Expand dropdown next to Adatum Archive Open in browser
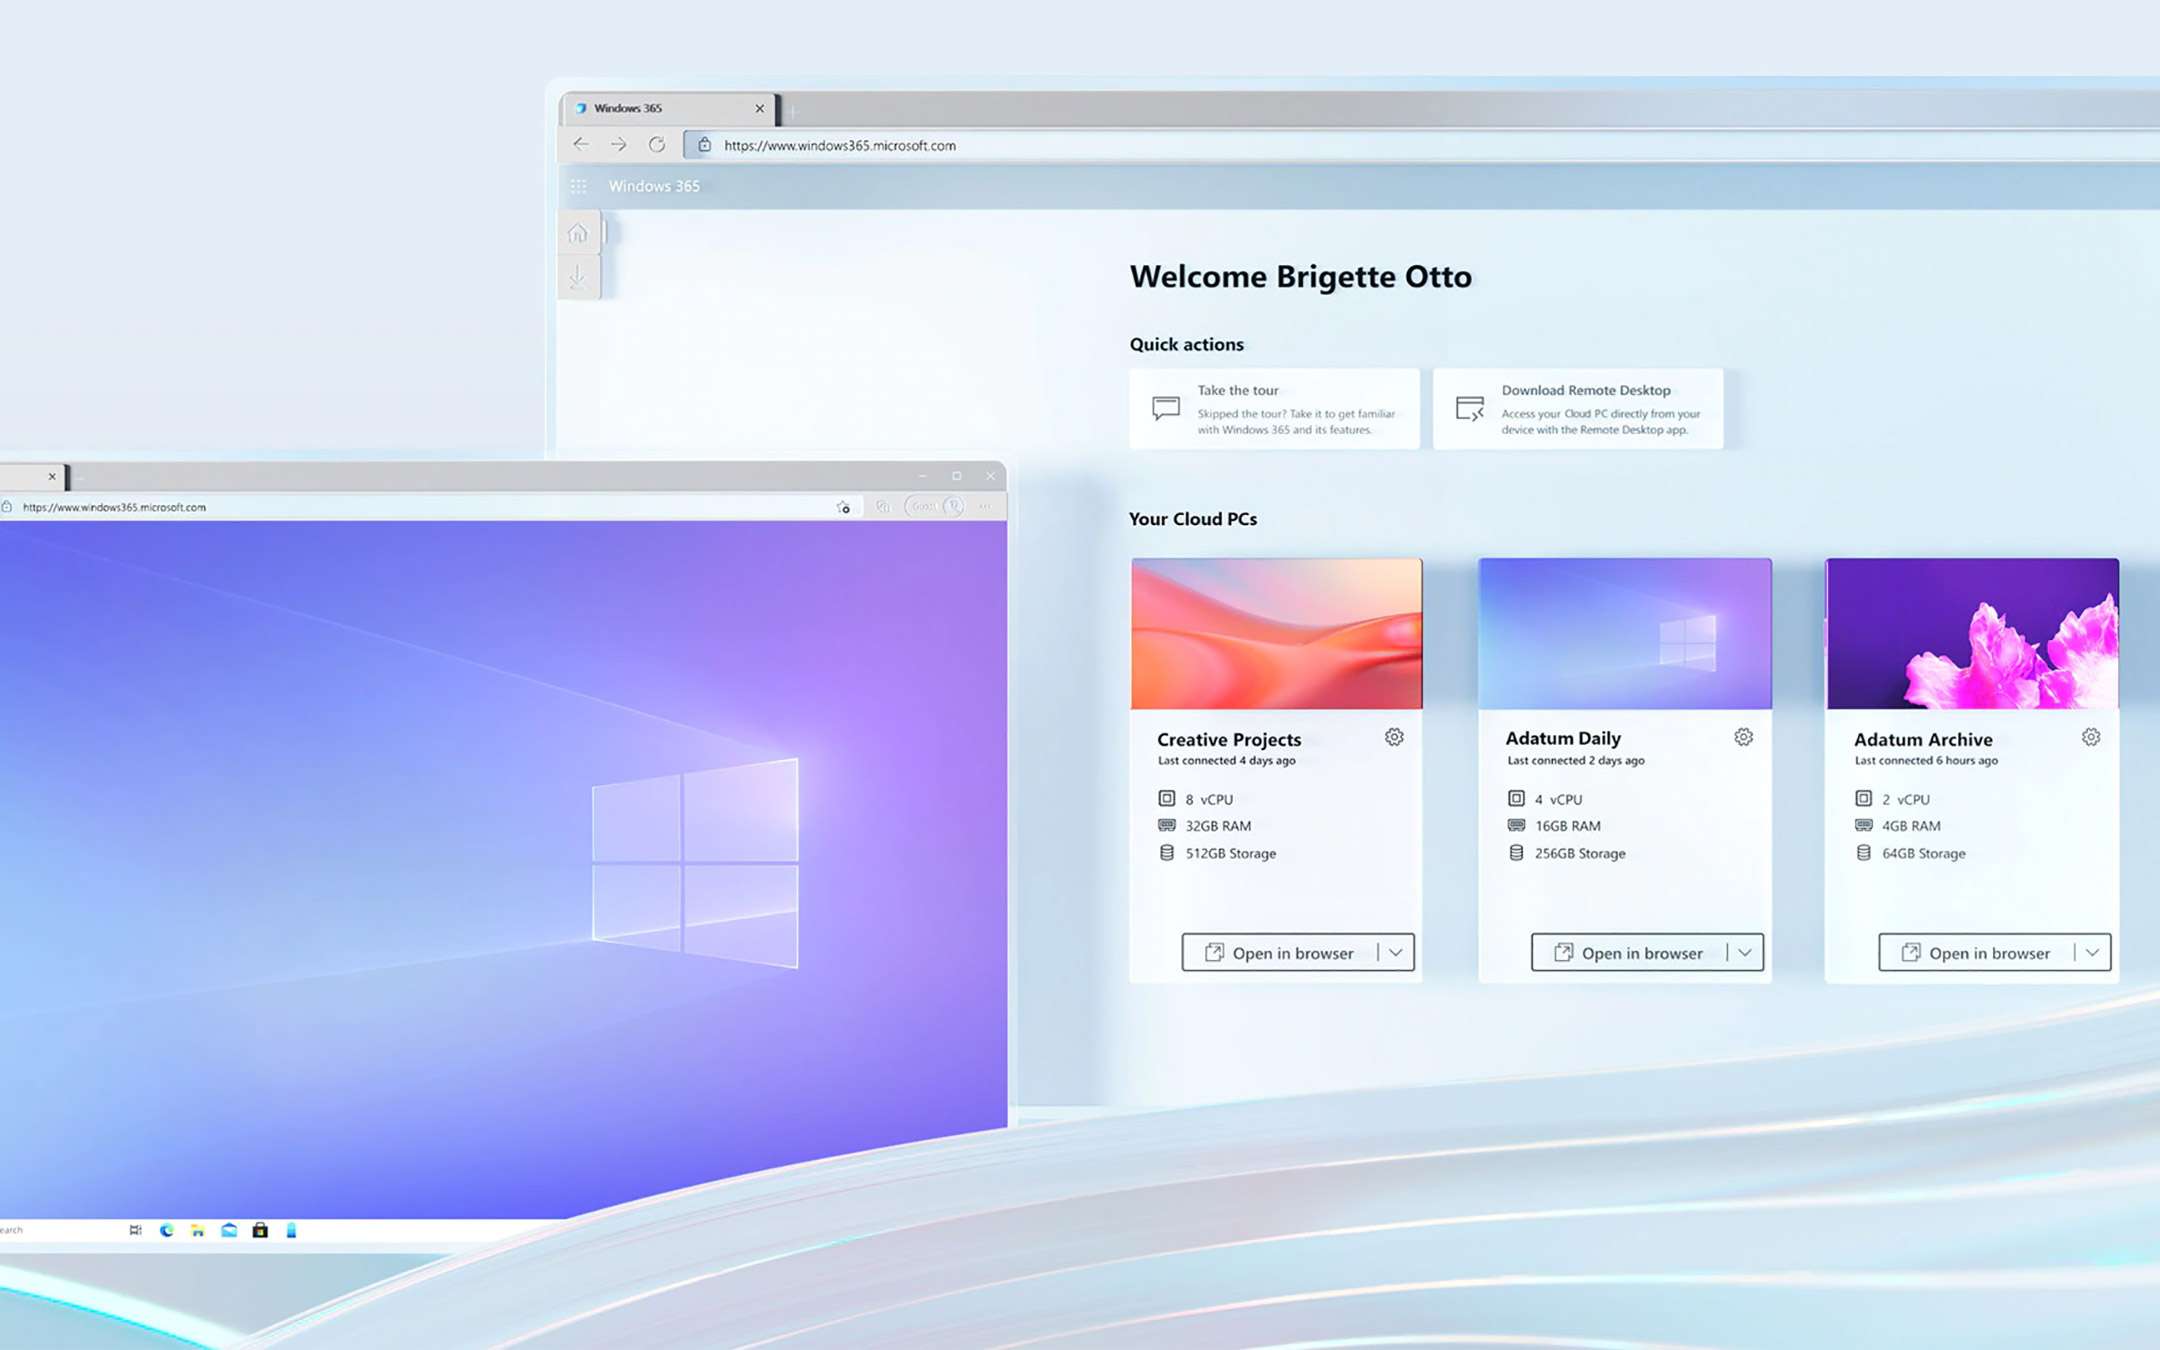 pos(2092,953)
